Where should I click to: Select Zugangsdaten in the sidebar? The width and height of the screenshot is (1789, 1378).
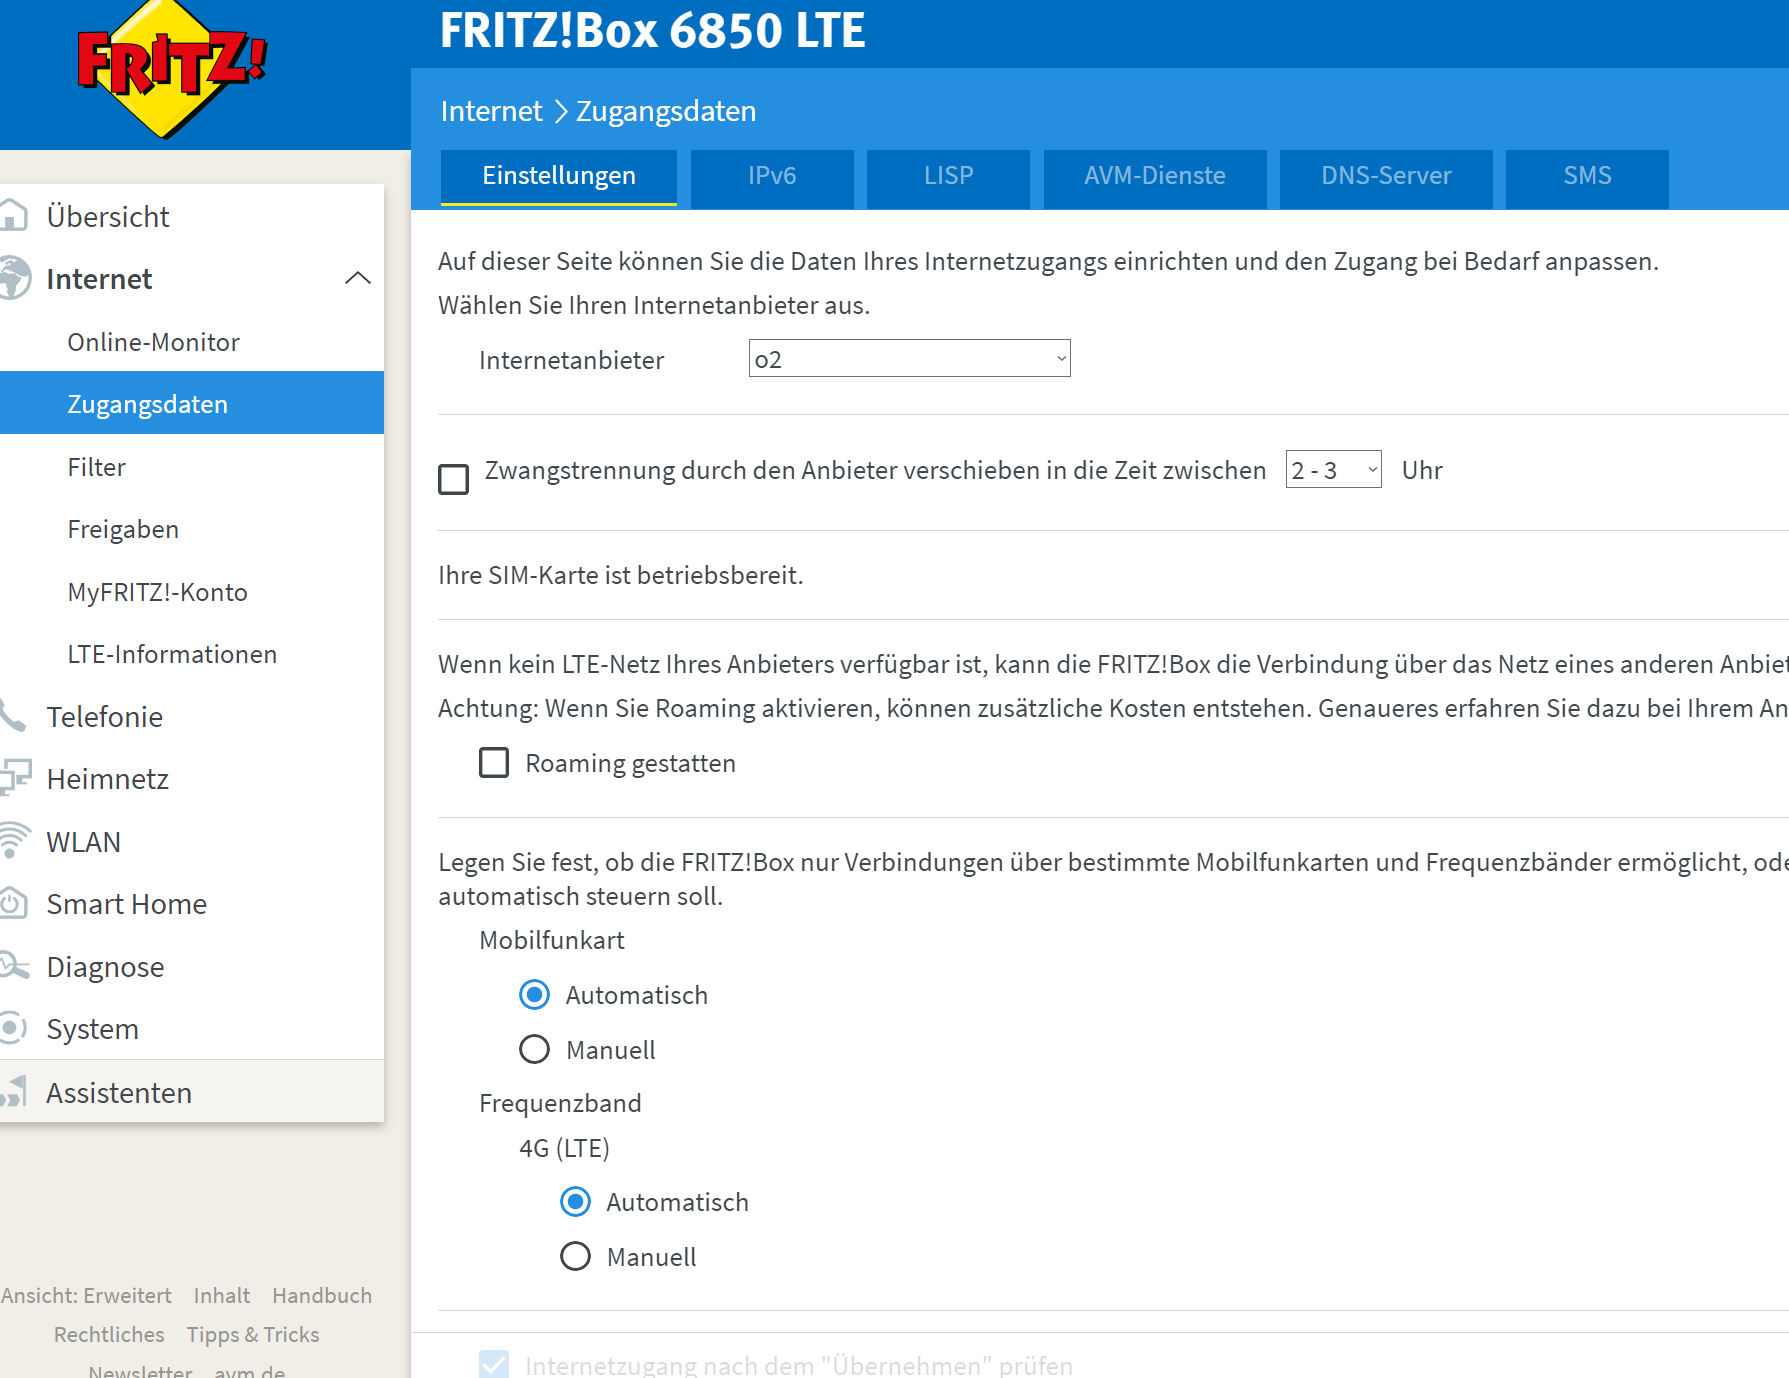(x=192, y=403)
